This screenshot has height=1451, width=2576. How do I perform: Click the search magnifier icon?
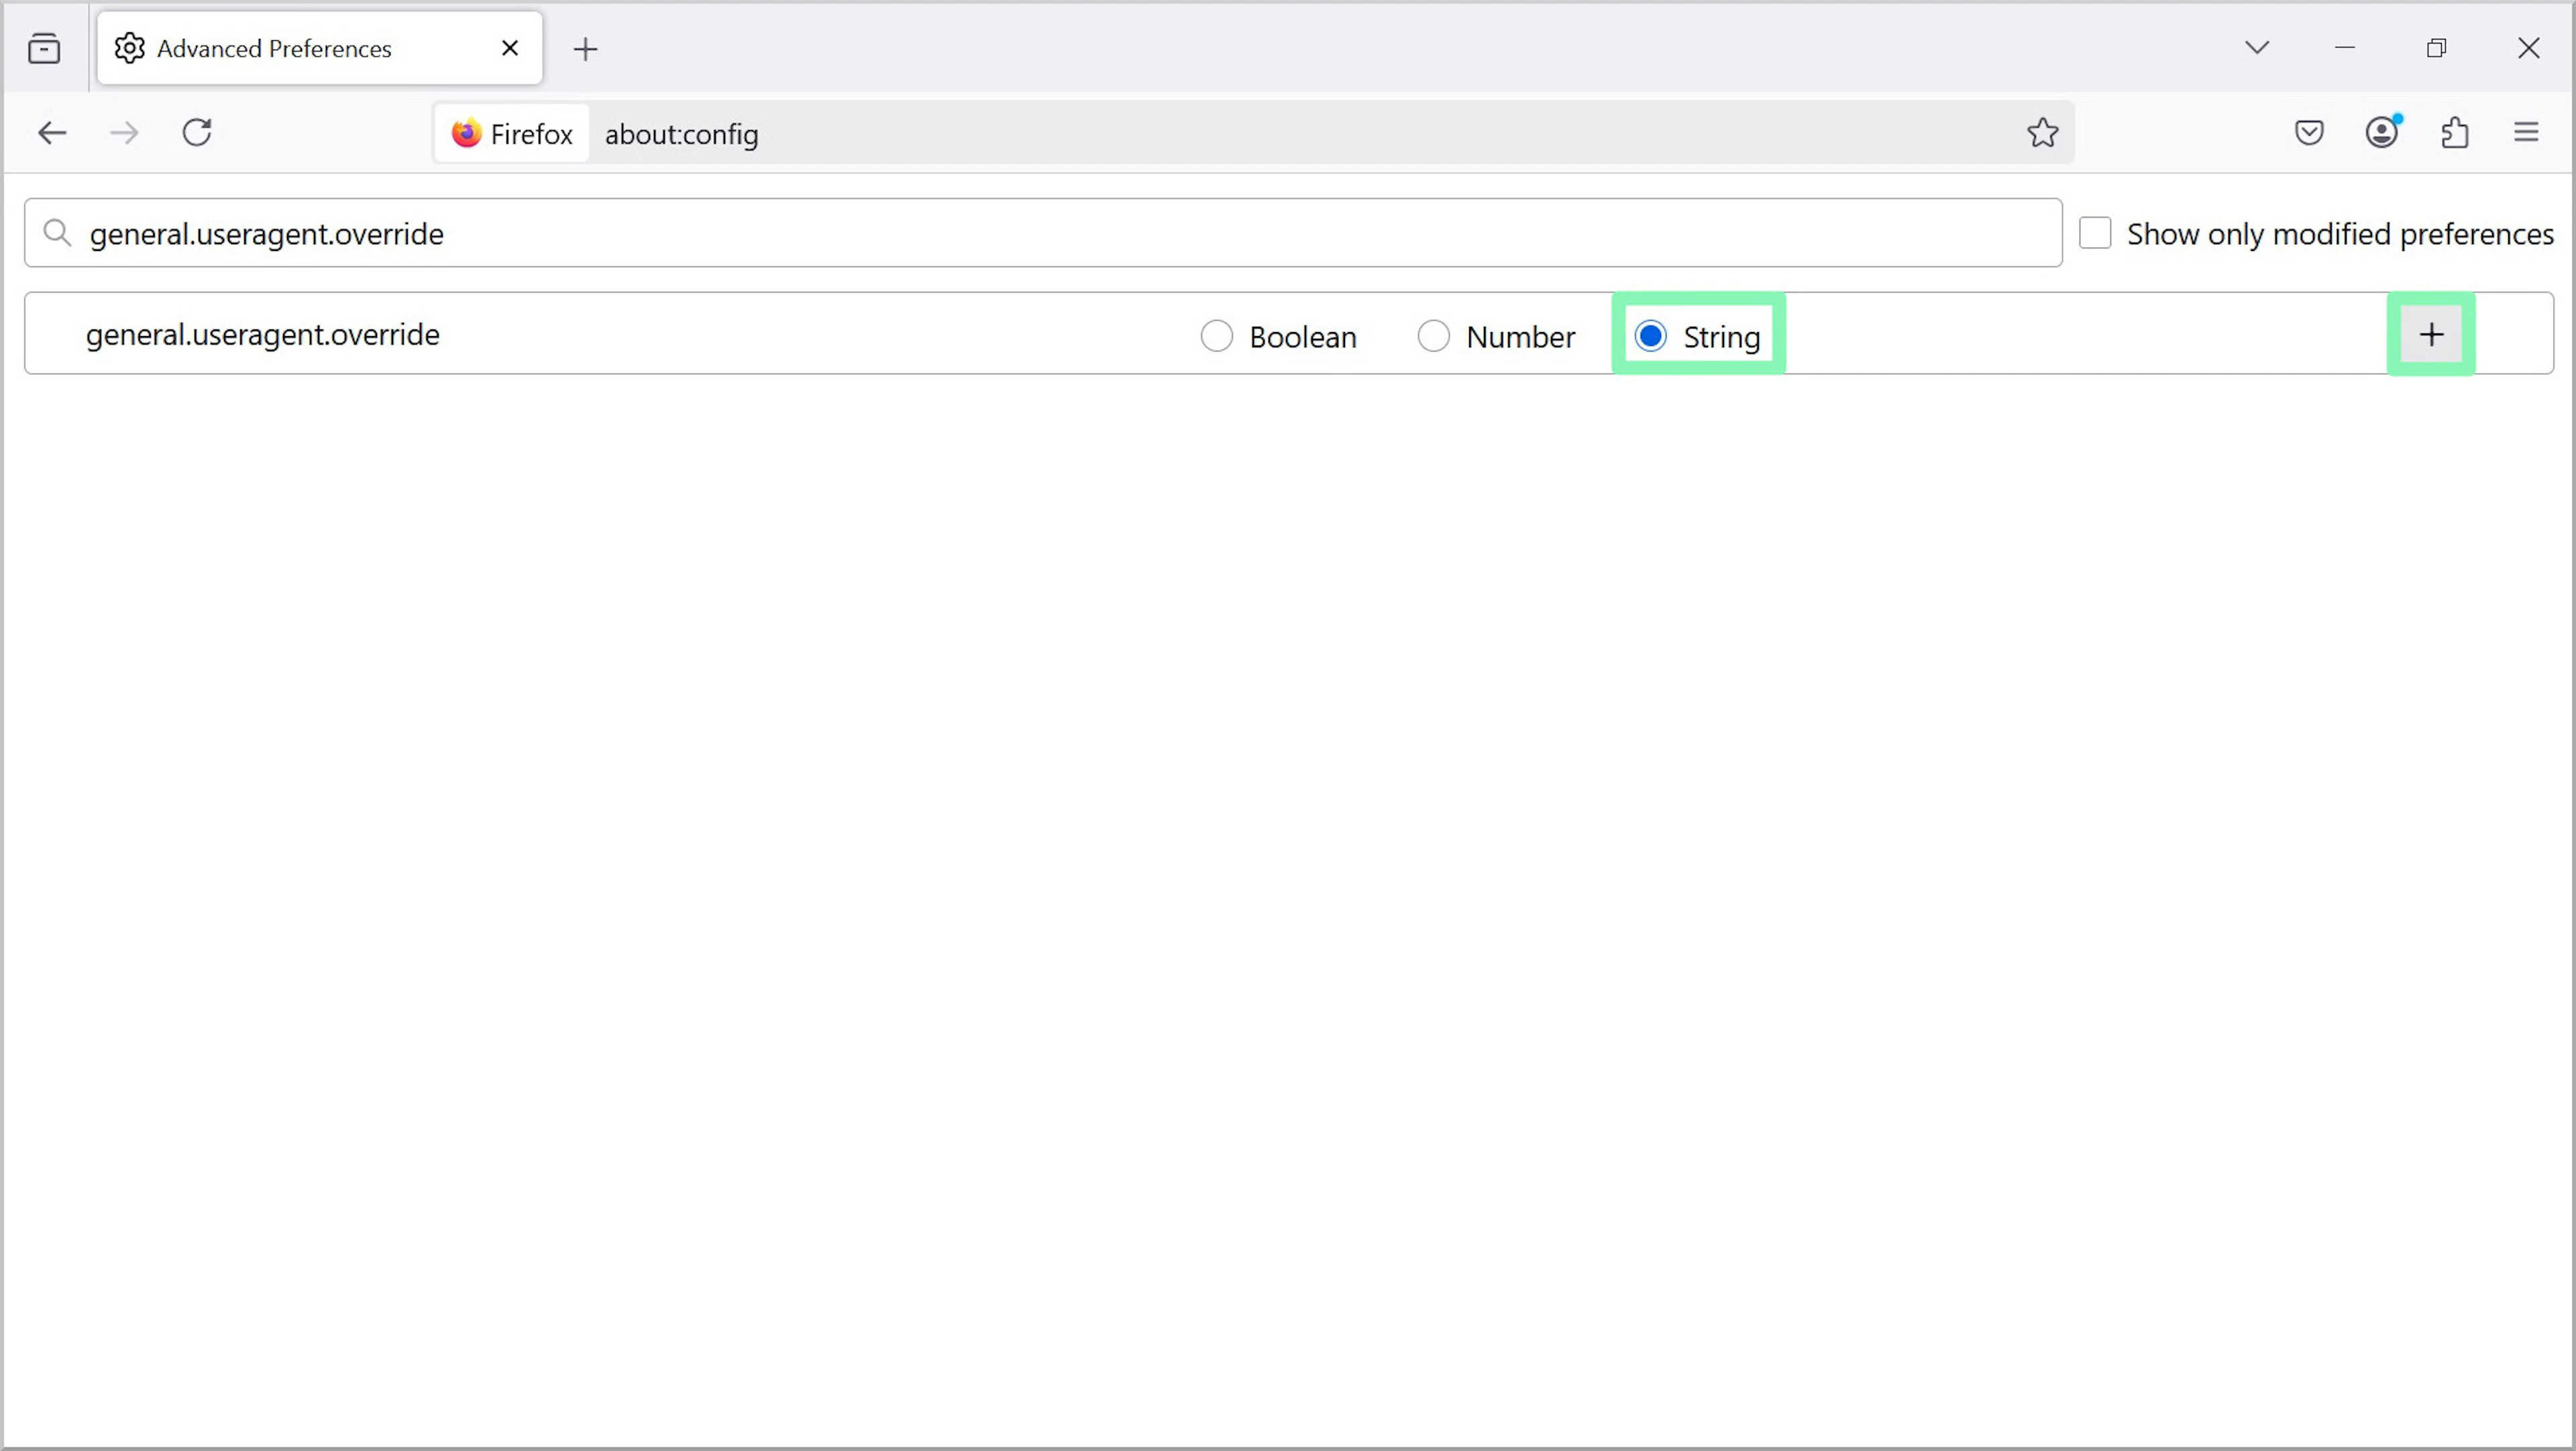57,233
